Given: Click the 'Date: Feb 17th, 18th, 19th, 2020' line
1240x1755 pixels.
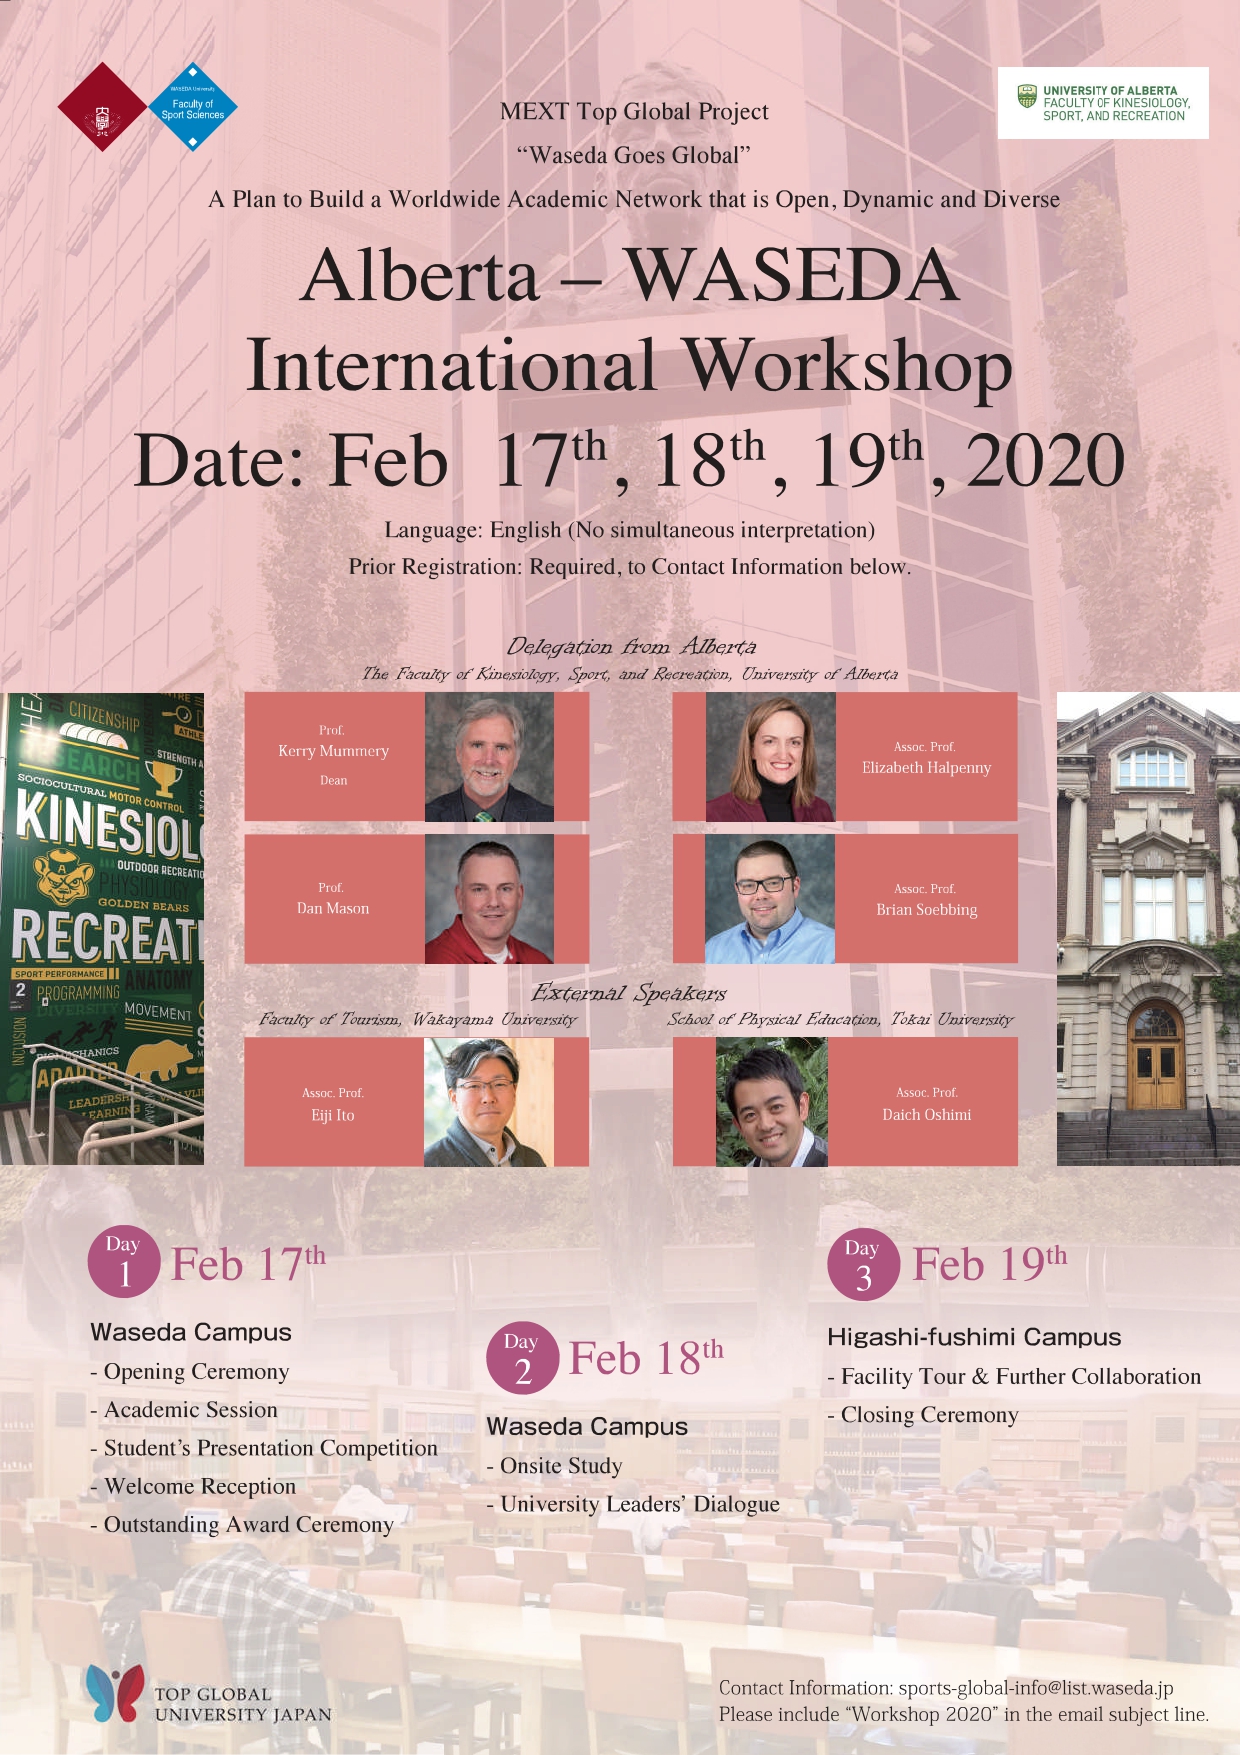Looking at the screenshot, I should pyautogui.click(x=630, y=460).
